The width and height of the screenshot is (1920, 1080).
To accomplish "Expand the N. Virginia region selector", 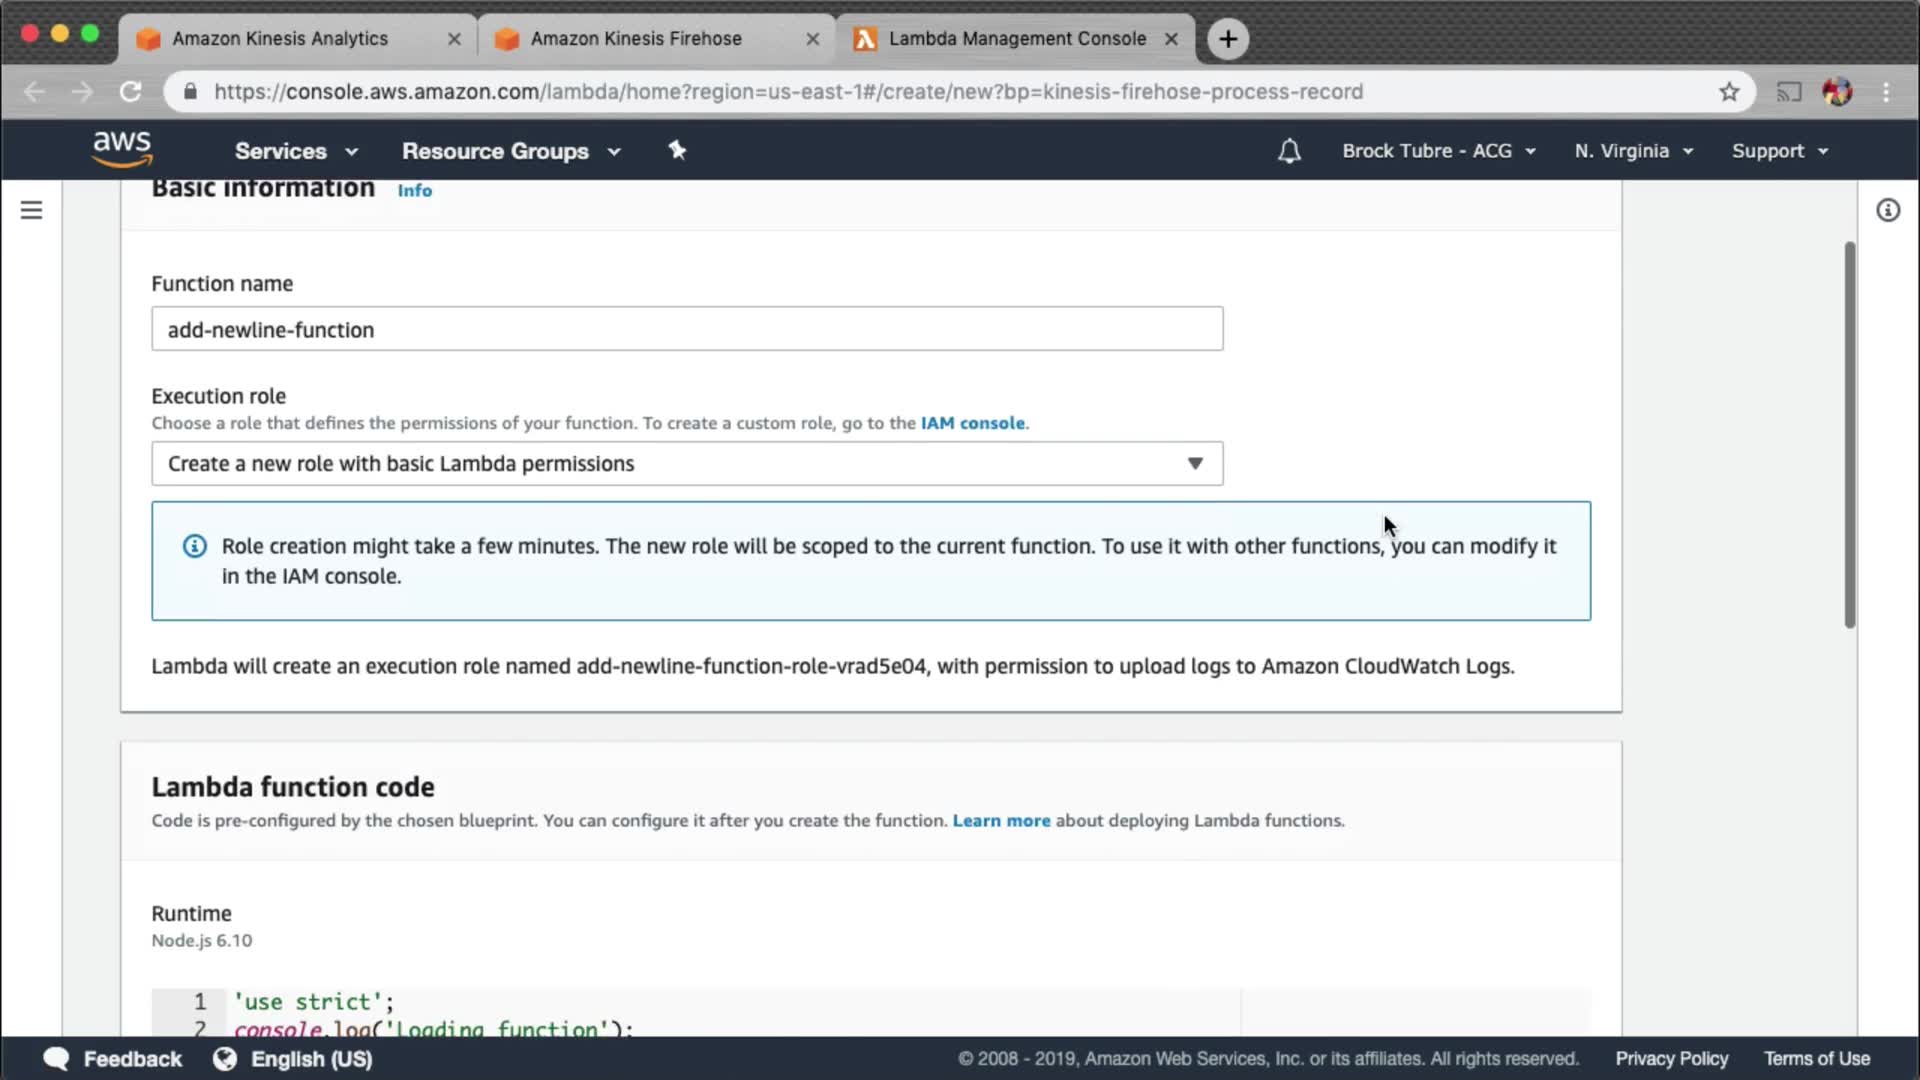I will pyautogui.click(x=1633, y=151).
